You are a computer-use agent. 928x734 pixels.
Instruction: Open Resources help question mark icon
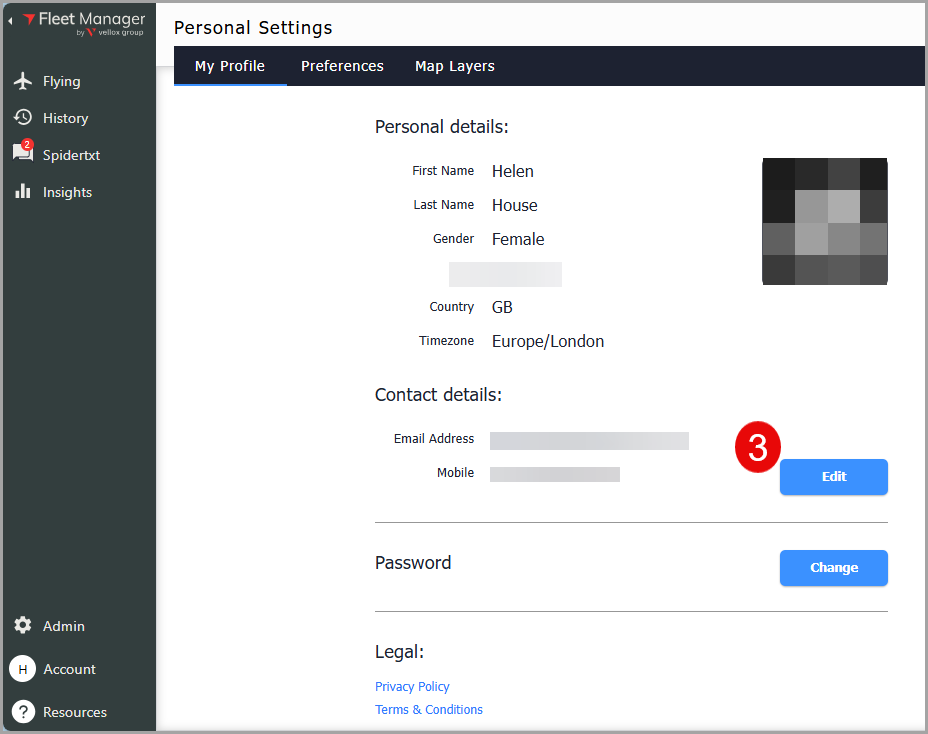tap(22, 712)
